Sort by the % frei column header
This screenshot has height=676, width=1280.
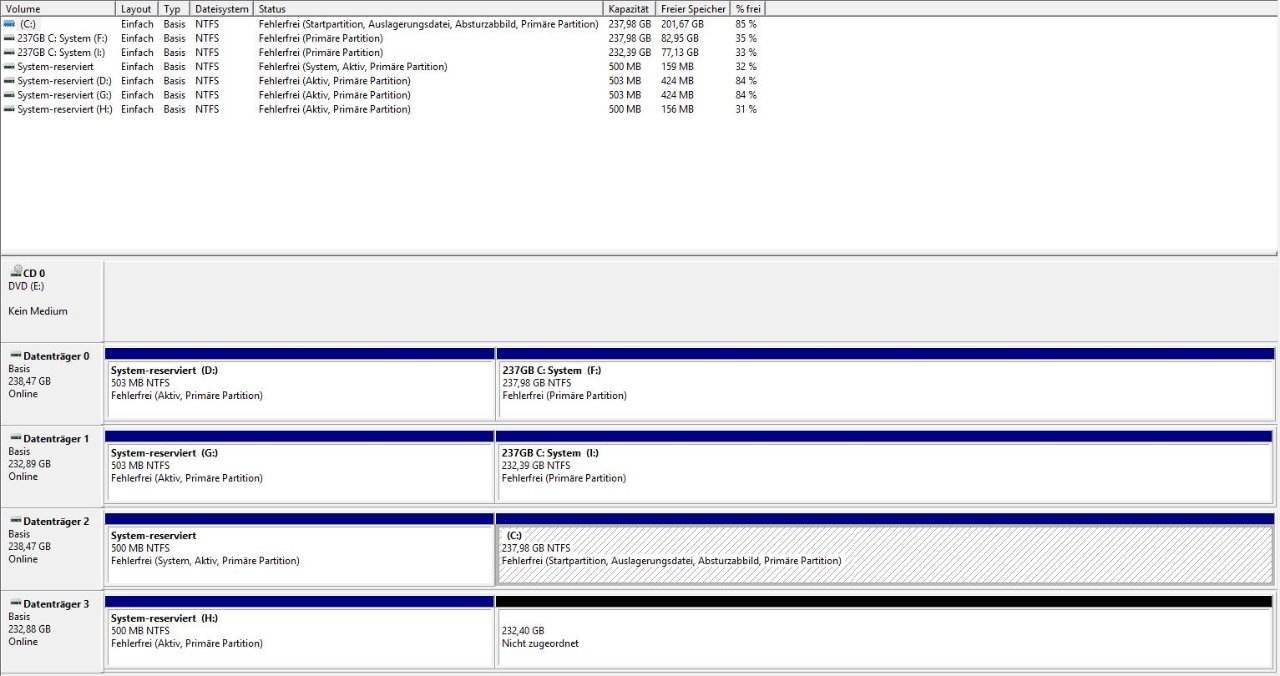748,8
